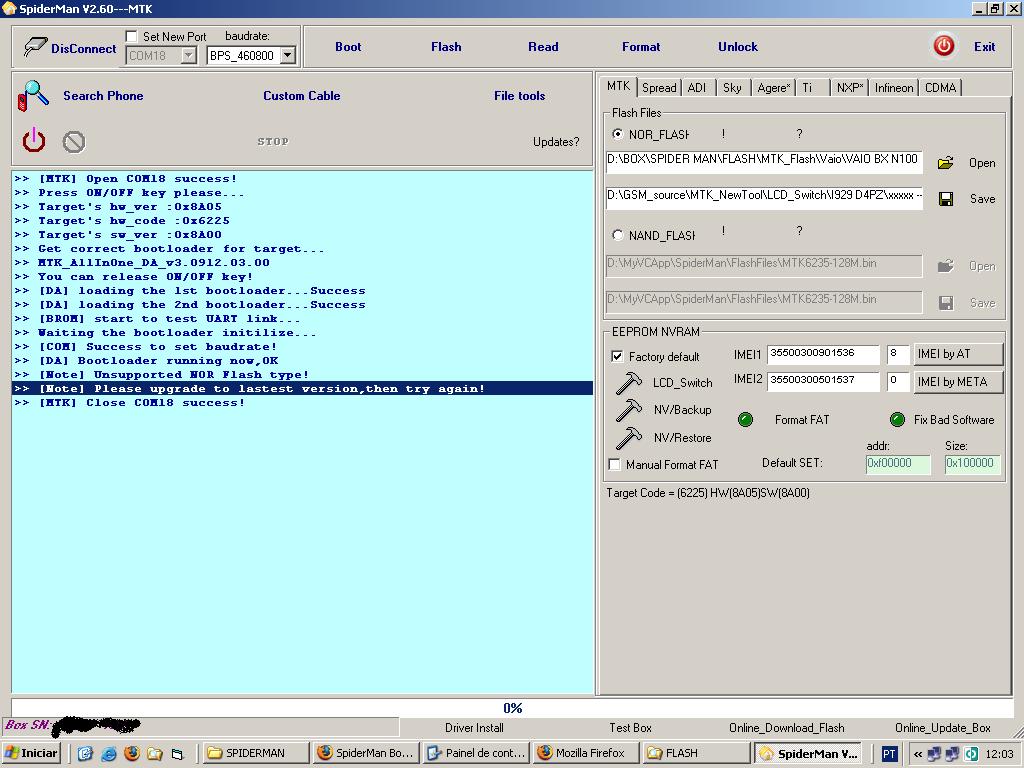Uncheck the Factory default checkbox

pos(617,357)
